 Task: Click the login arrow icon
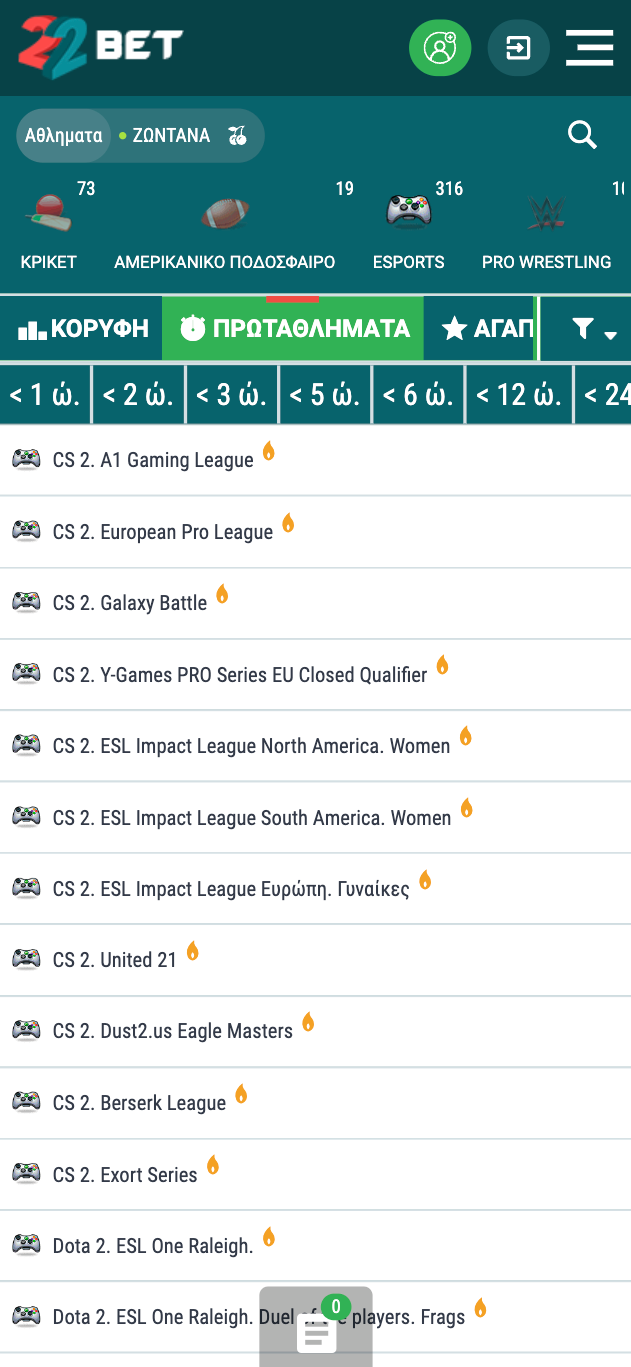(x=518, y=48)
